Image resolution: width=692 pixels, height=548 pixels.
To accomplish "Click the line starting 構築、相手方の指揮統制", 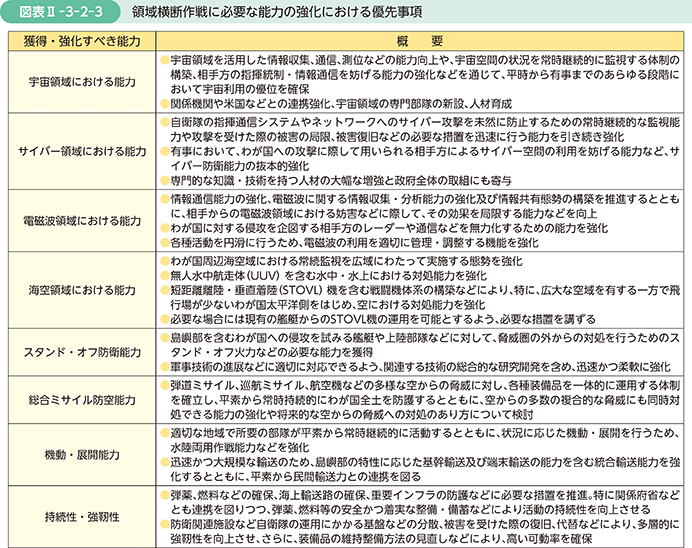I will coord(425,75).
